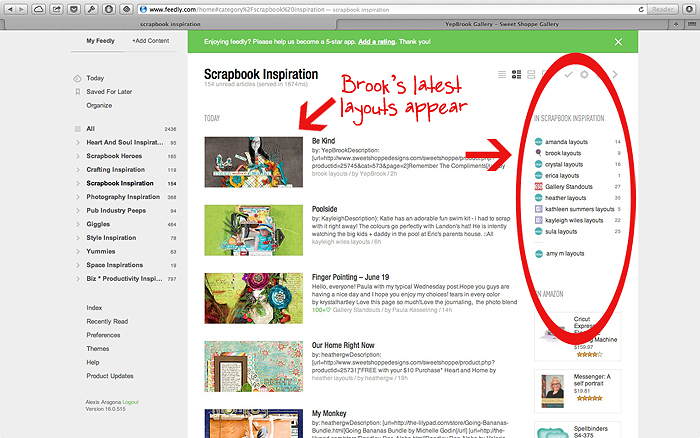Expand Photography Inspiration category arrow
Screen dimensions: 700x438
pos(78,197)
